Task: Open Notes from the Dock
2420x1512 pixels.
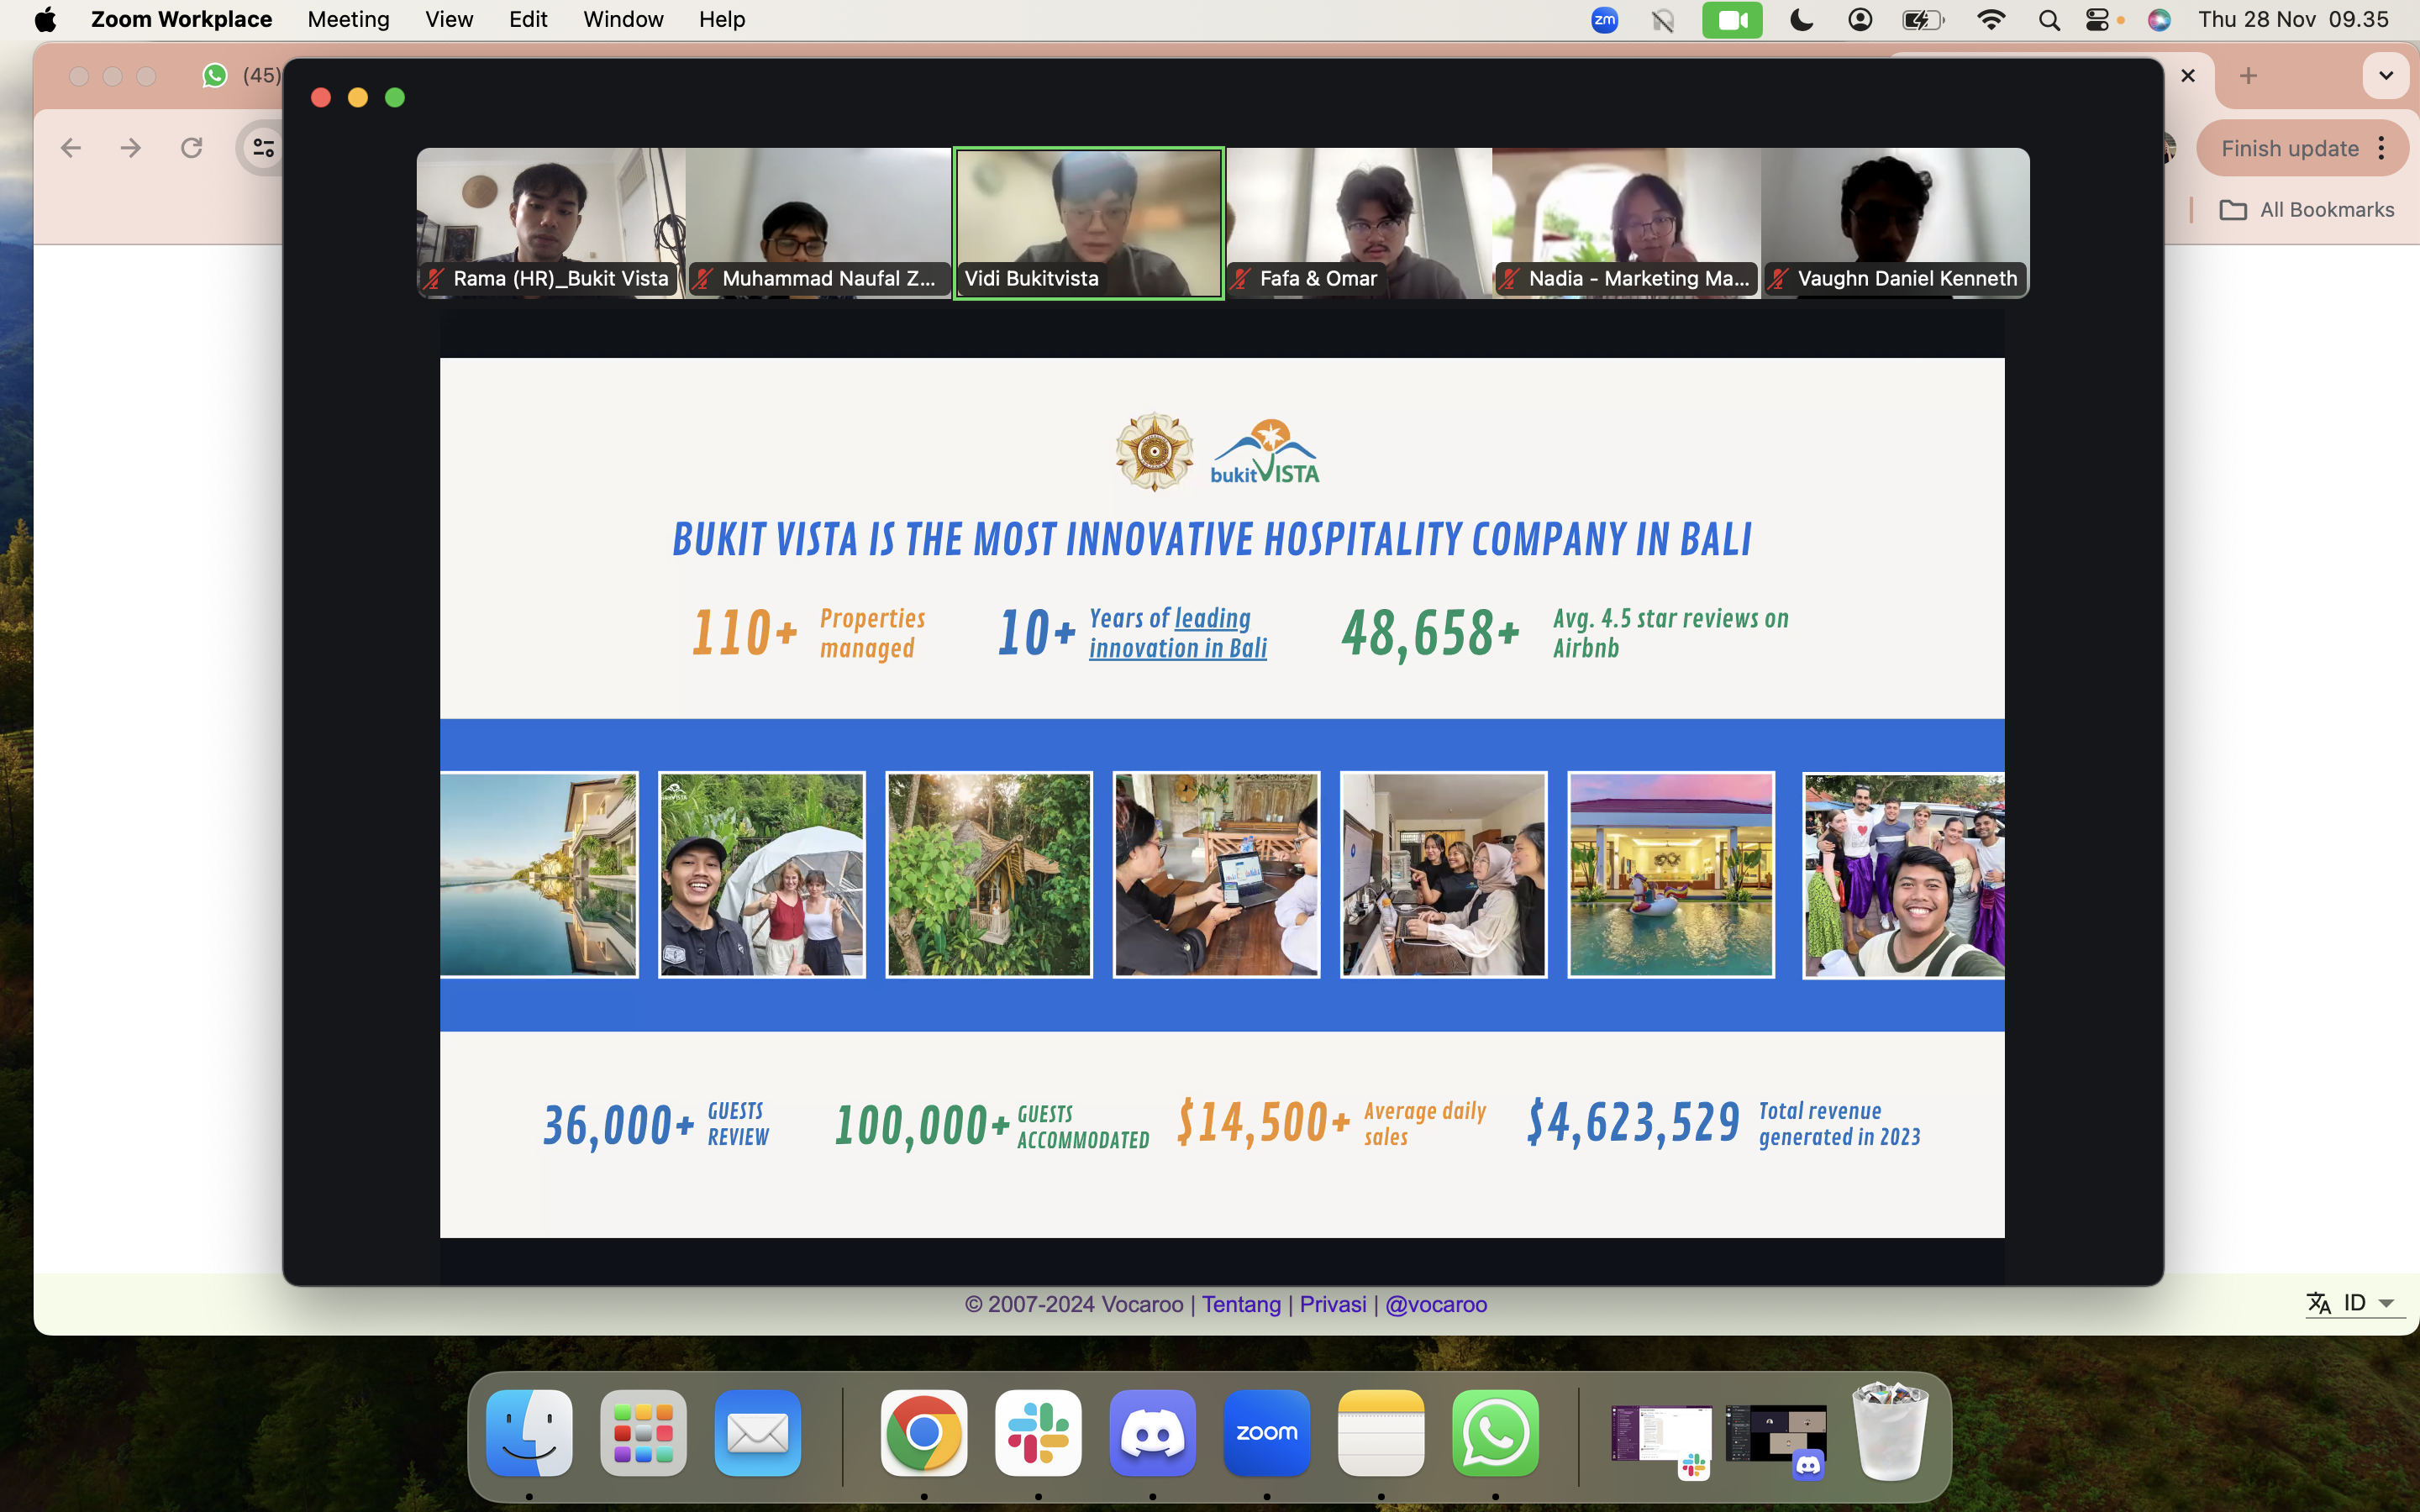Action: tap(1381, 1432)
